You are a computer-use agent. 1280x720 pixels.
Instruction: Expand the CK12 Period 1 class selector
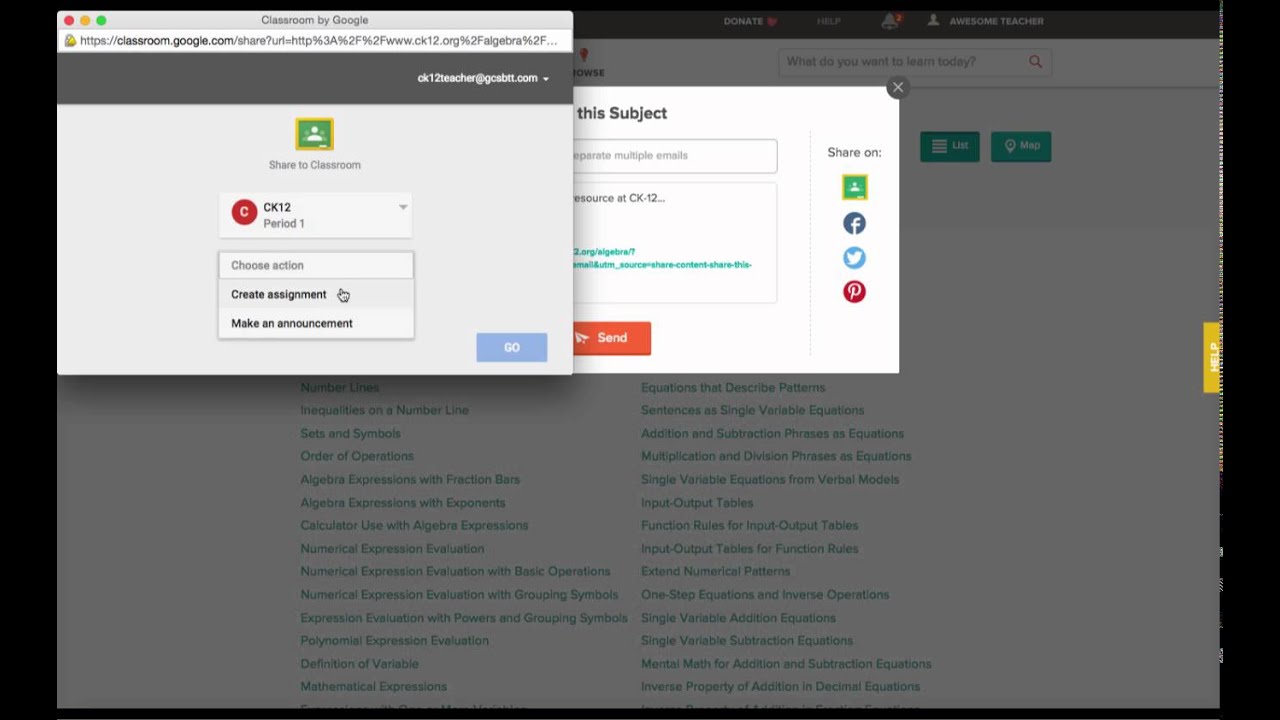[x=315, y=214]
